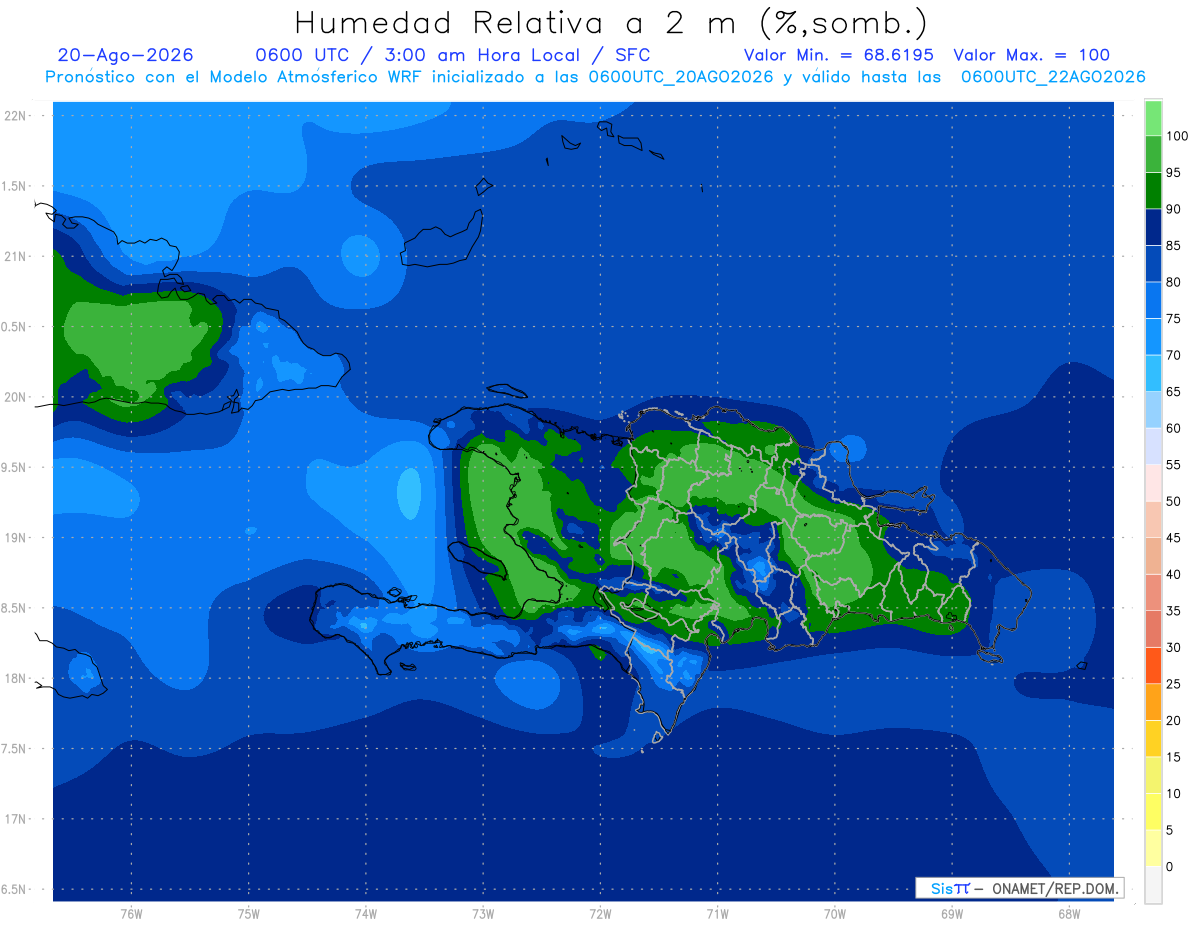Click the legend value '20'

(x=1173, y=720)
